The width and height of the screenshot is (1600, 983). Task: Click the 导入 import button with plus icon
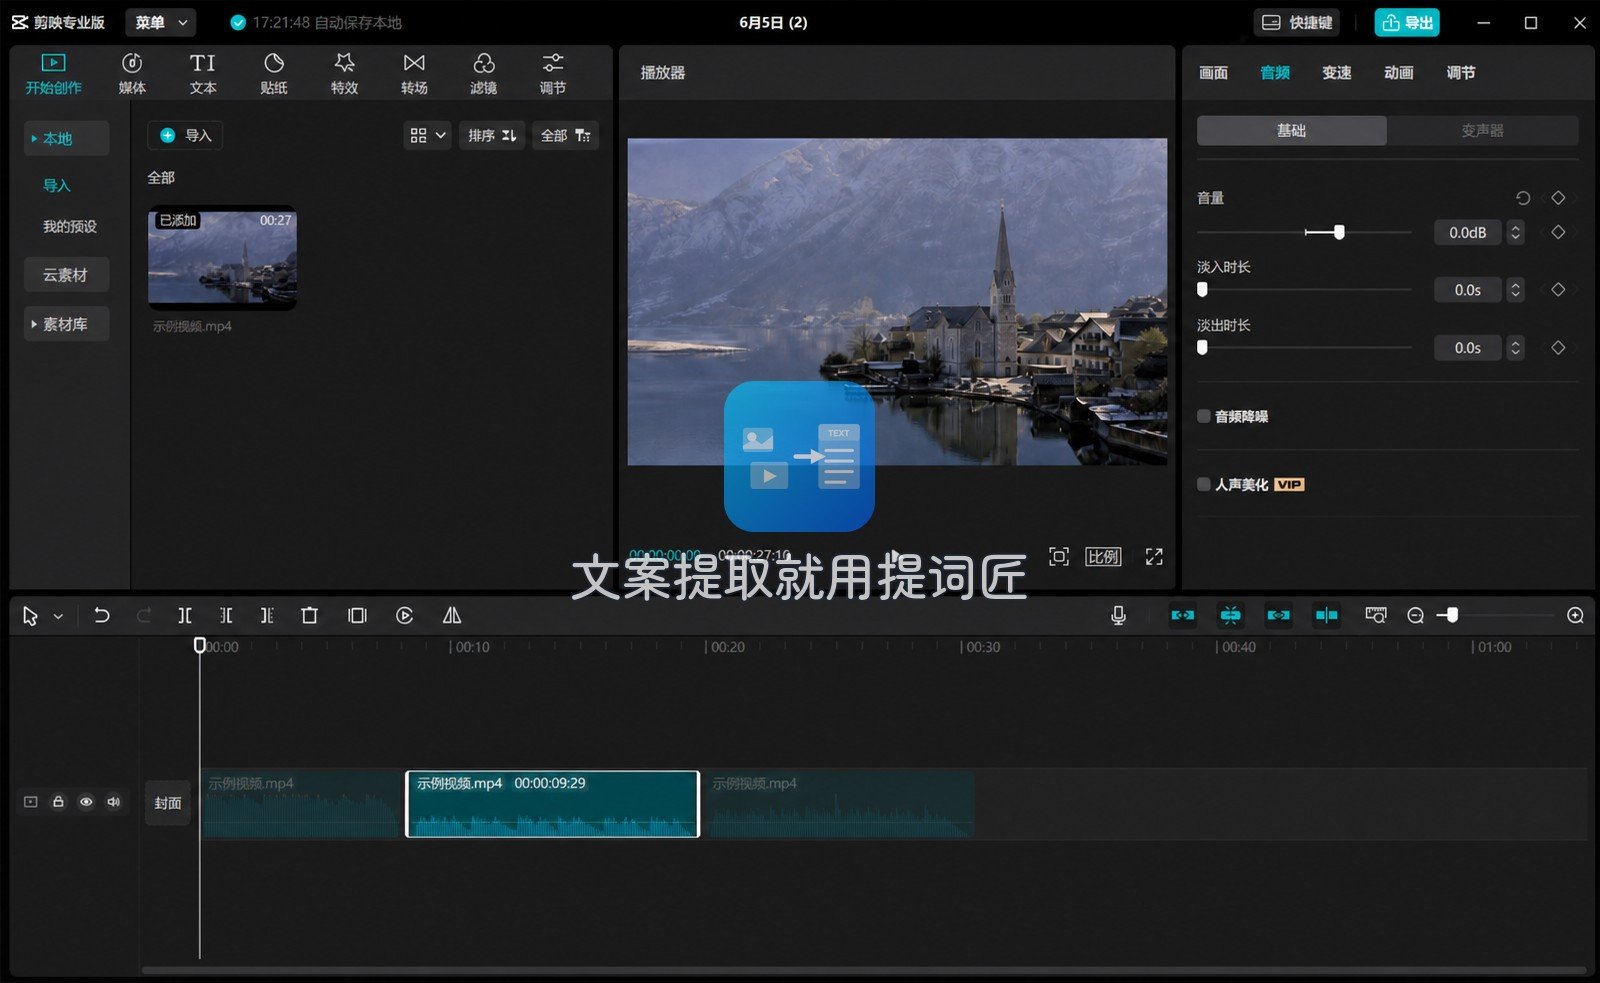tap(185, 135)
